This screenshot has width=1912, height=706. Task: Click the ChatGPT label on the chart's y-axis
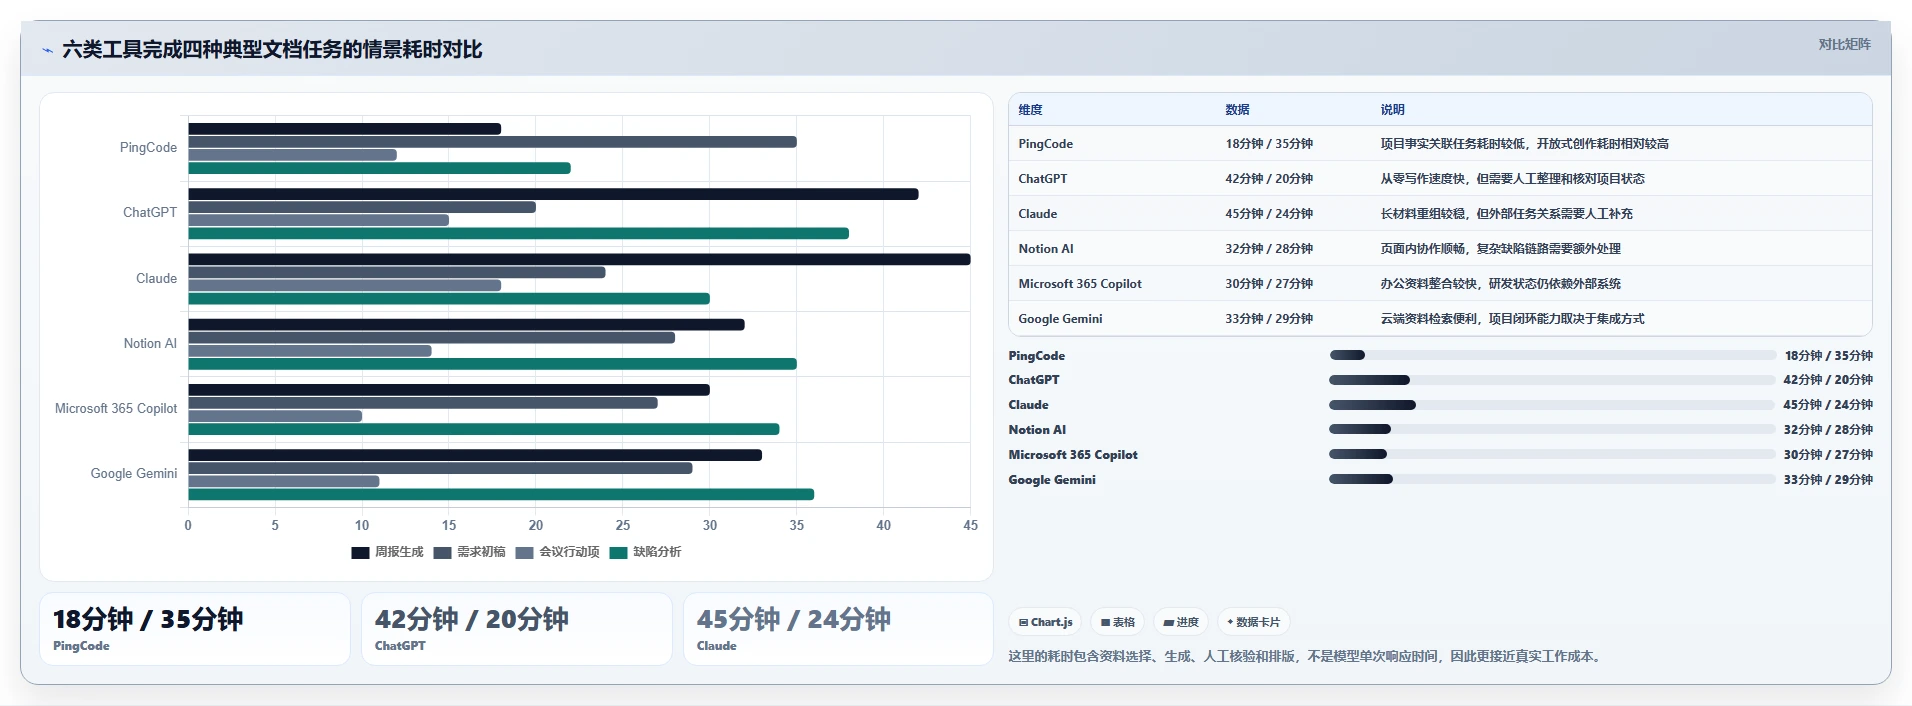click(150, 213)
